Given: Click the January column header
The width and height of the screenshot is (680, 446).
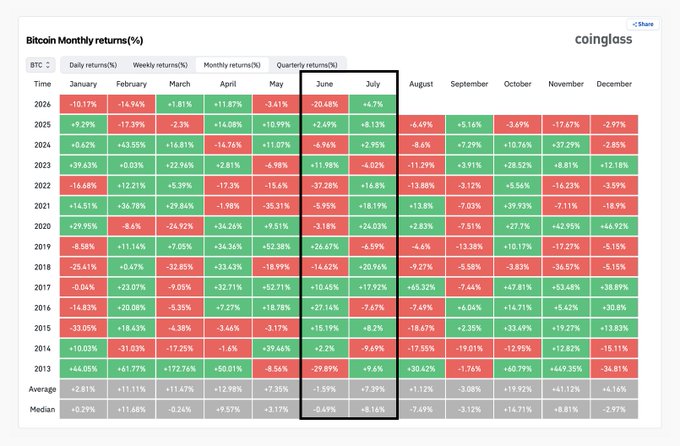Looking at the screenshot, I should 83,84.
